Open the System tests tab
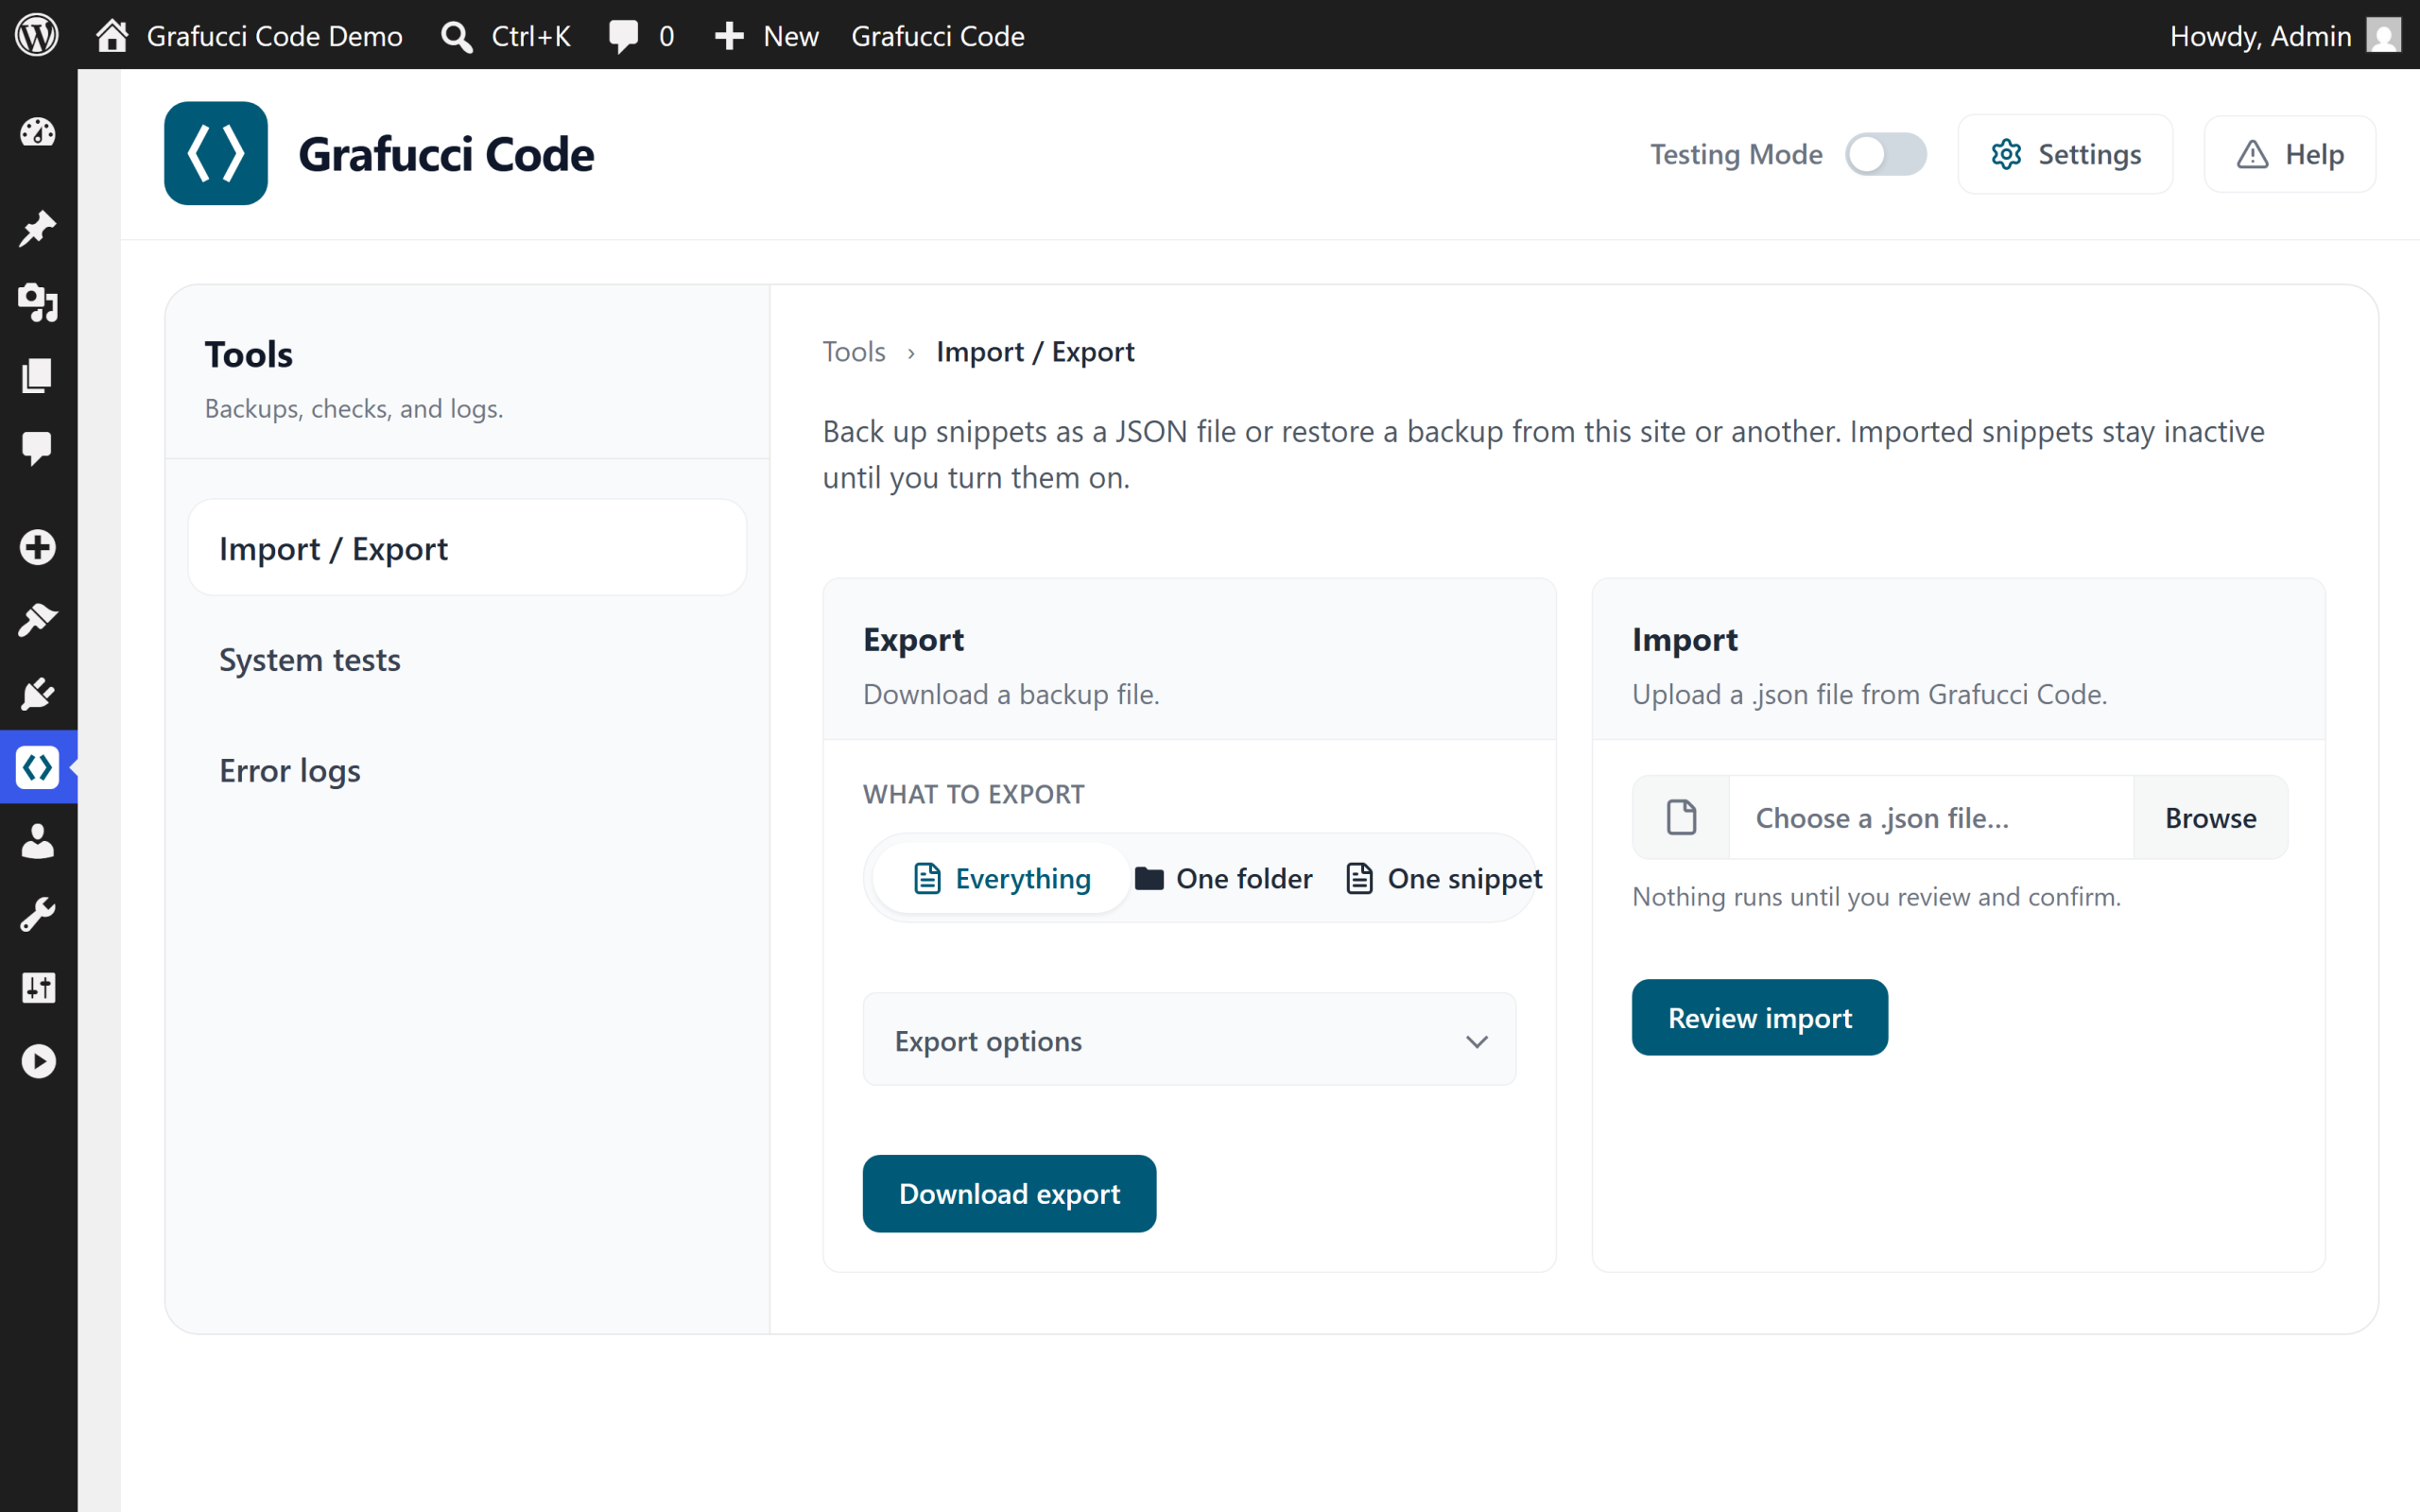The image size is (2420, 1512). click(310, 659)
